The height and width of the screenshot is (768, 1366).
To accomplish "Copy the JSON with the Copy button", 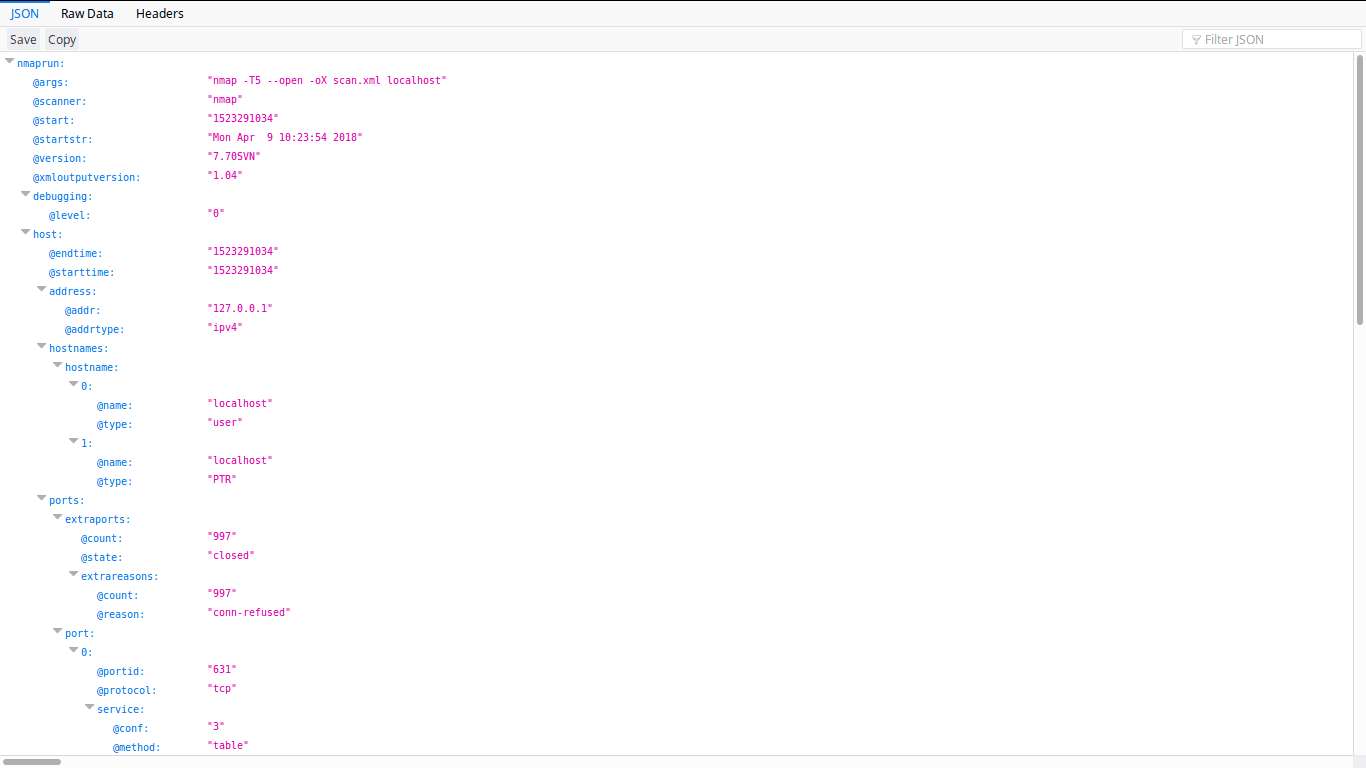I will [x=61, y=39].
